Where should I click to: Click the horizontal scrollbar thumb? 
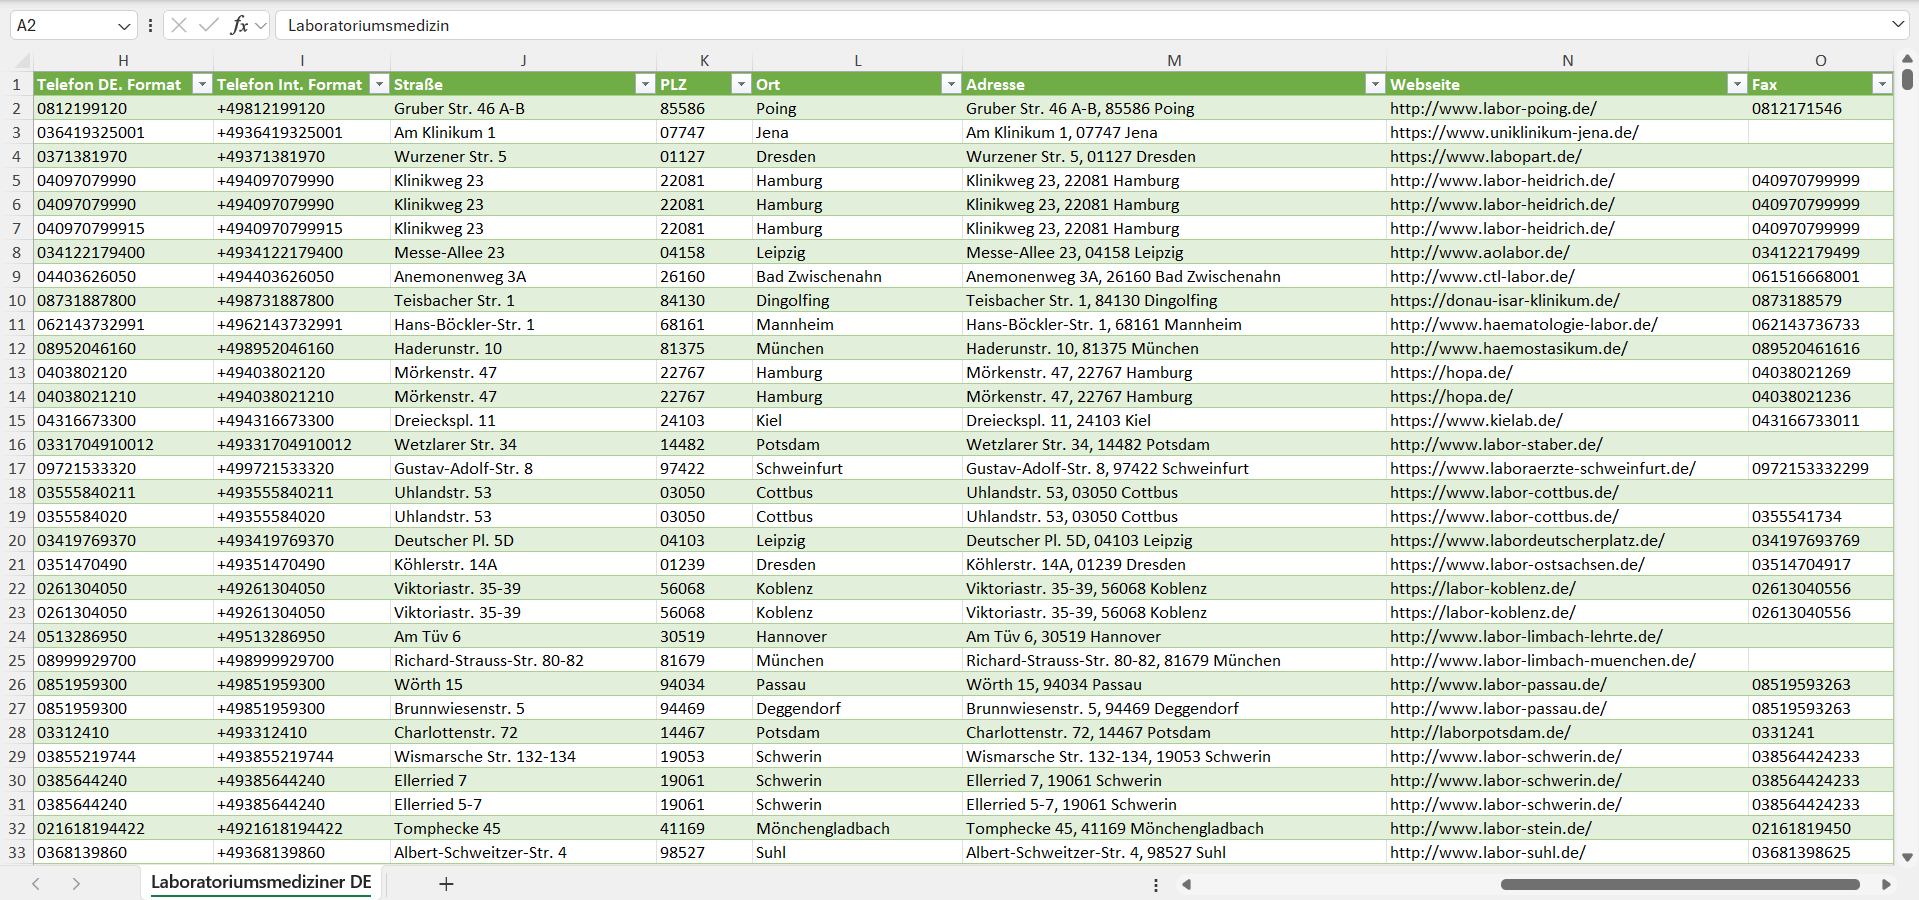click(1679, 884)
